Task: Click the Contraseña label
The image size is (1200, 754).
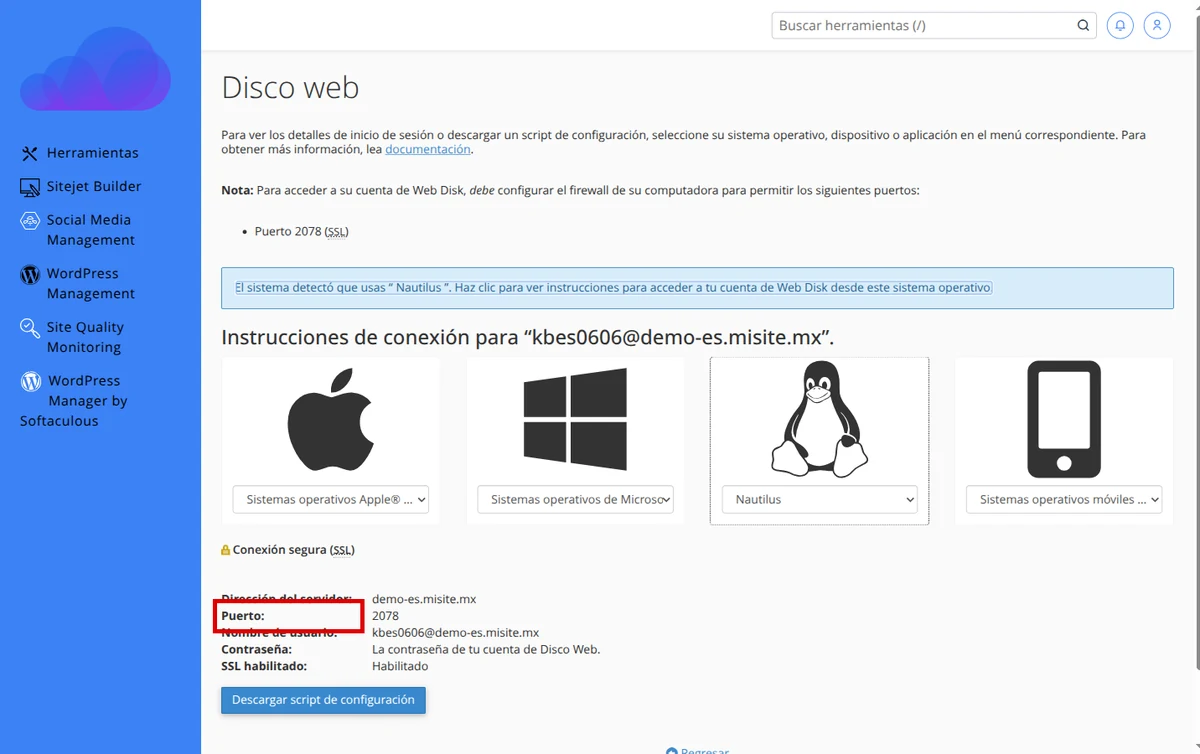Action: point(256,649)
